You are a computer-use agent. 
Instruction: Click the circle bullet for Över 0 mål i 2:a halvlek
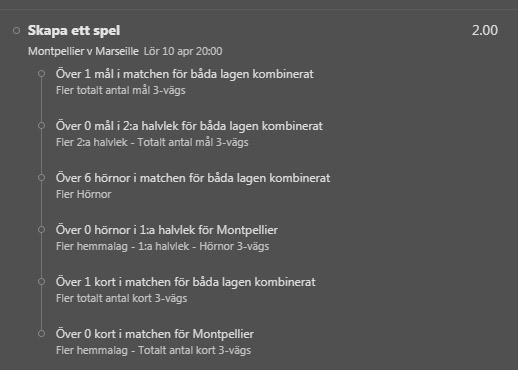pos(41,126)
